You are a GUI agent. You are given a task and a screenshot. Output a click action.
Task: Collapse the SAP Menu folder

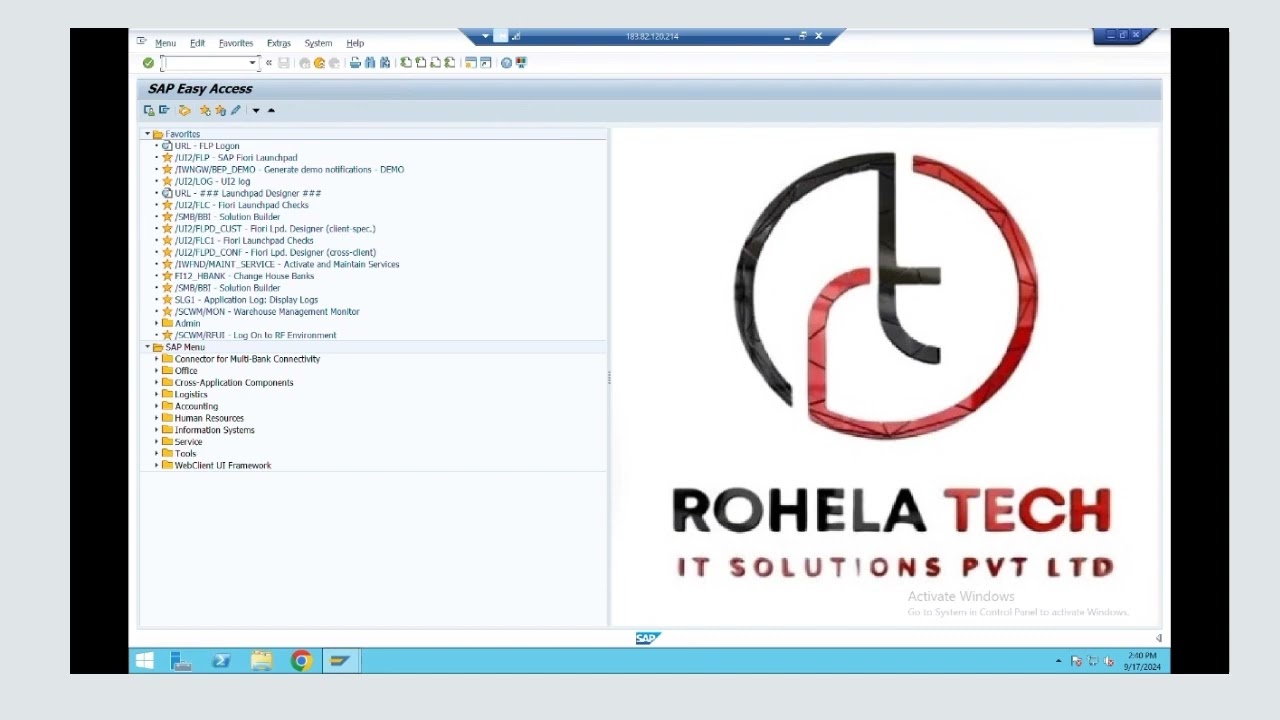pos(147,347)
